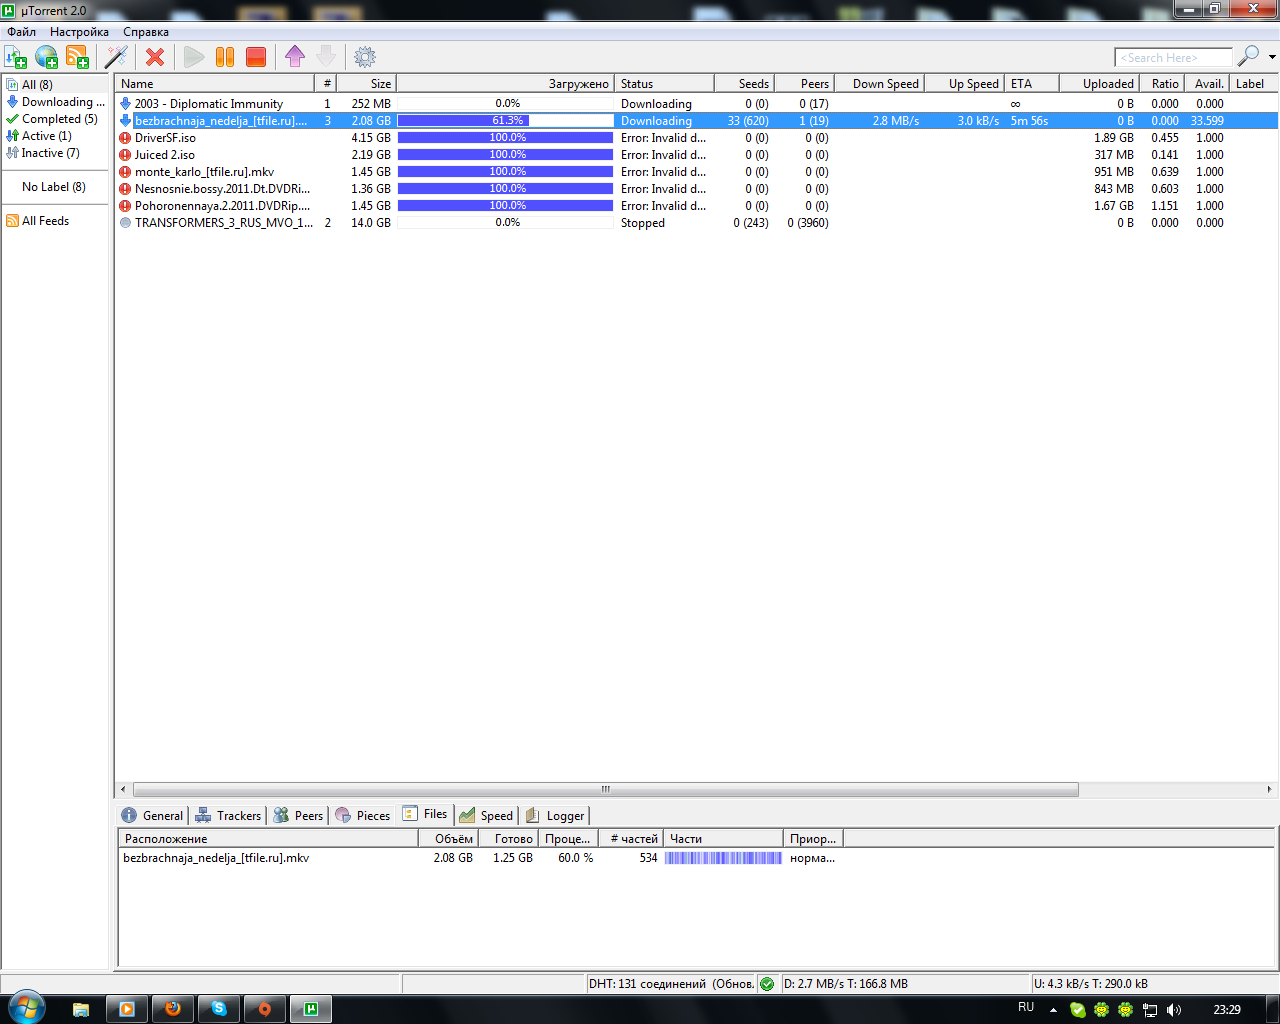
Task: Open the Peers detail tab
Action: 298,815
